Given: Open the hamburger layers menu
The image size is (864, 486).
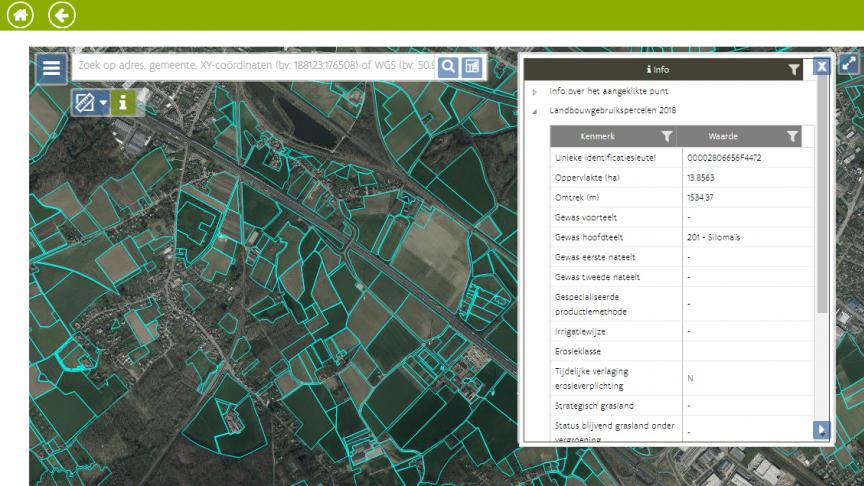Looking at the screenshot, I should point(52,68).
